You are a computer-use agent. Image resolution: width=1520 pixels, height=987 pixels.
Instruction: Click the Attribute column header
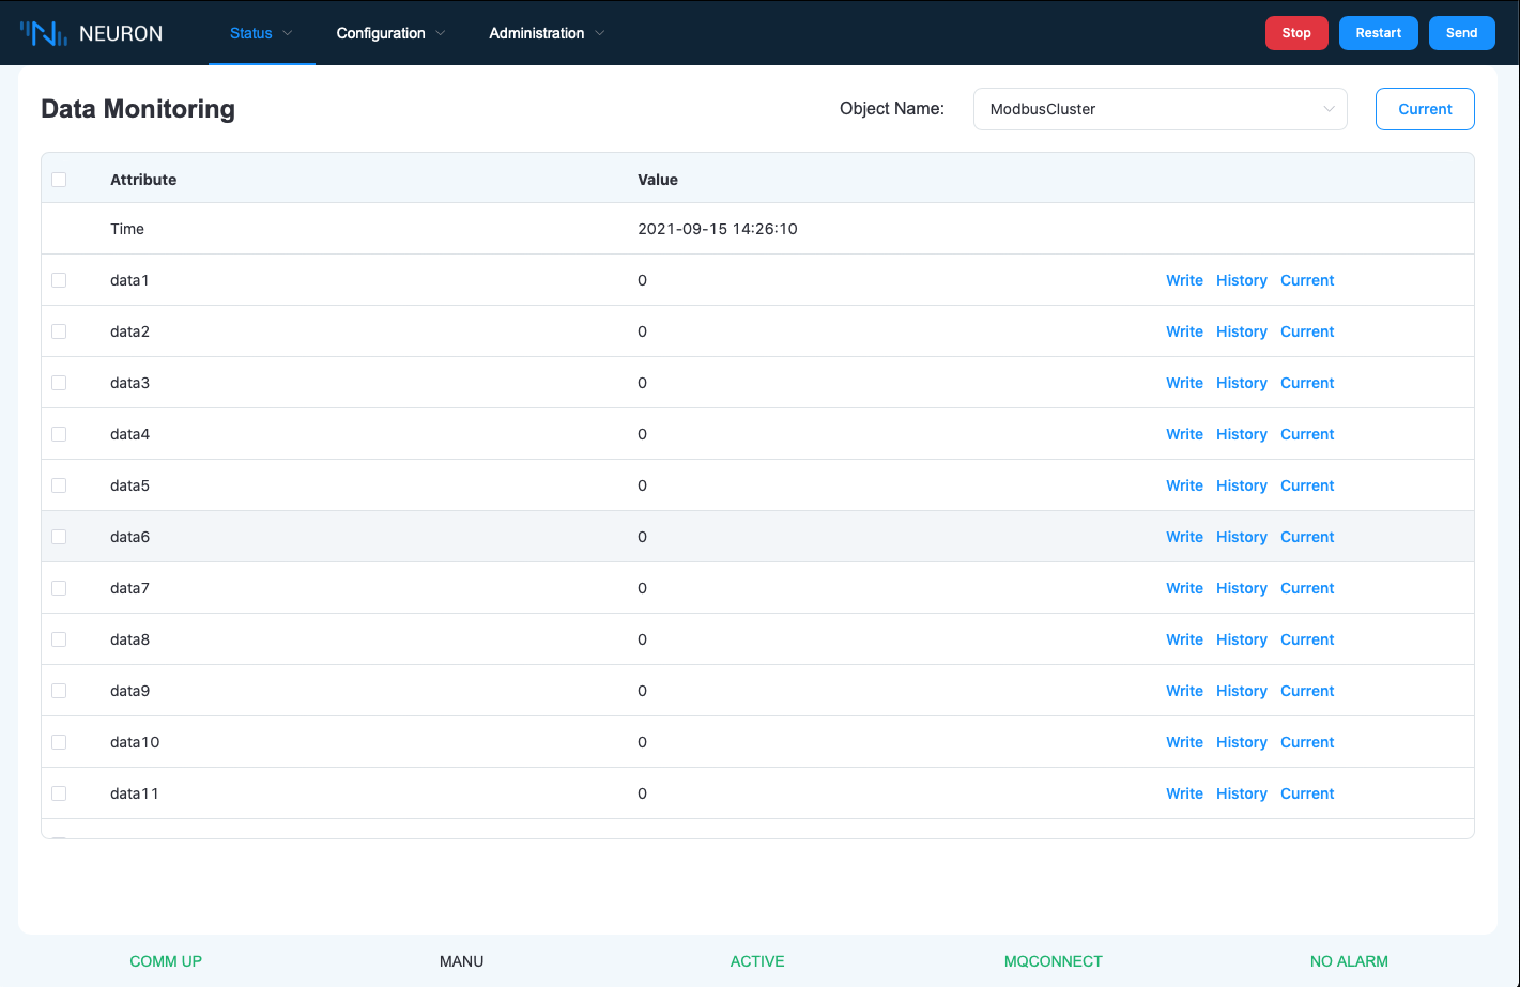click(143, 179)
